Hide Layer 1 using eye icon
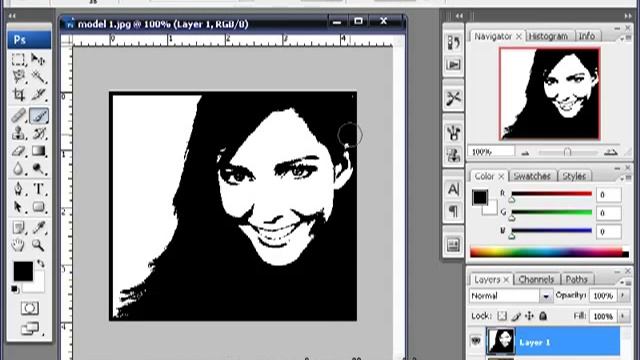This screenshot has width=640, height=360. (476, 340)
